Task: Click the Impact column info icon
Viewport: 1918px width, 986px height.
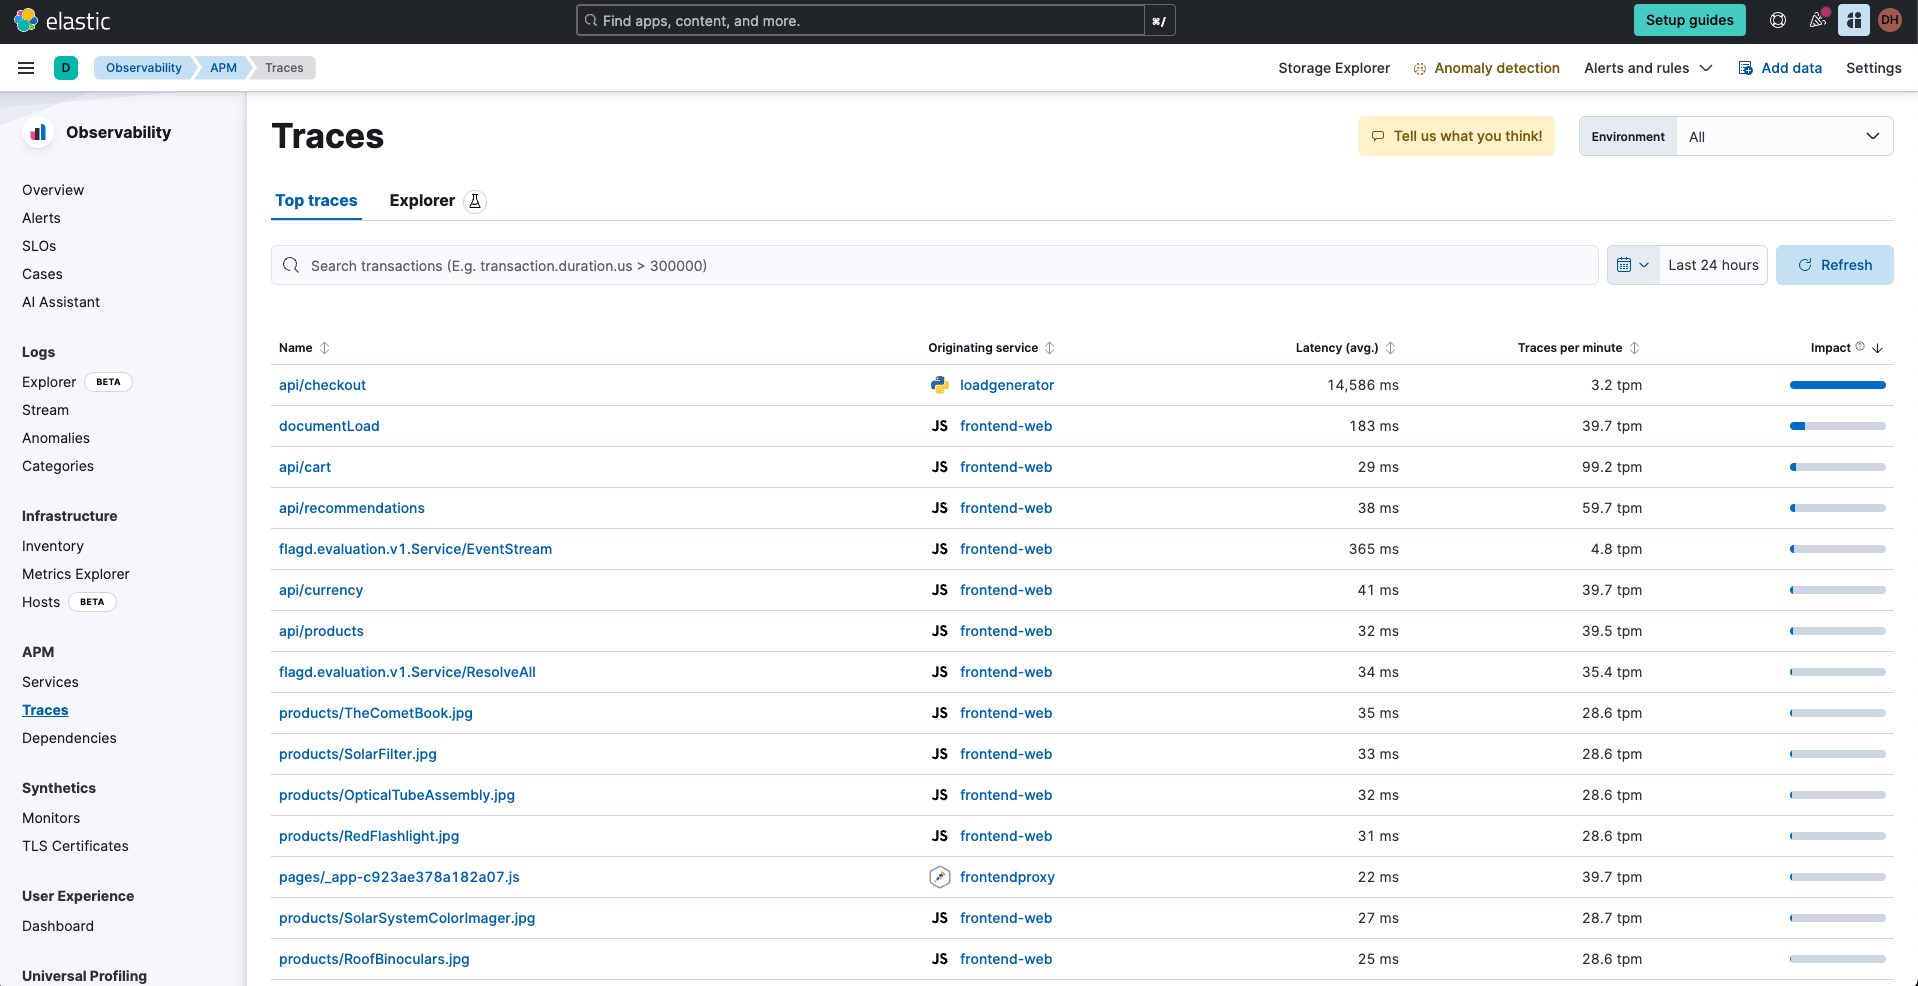Action: [x=1860, y=347]
